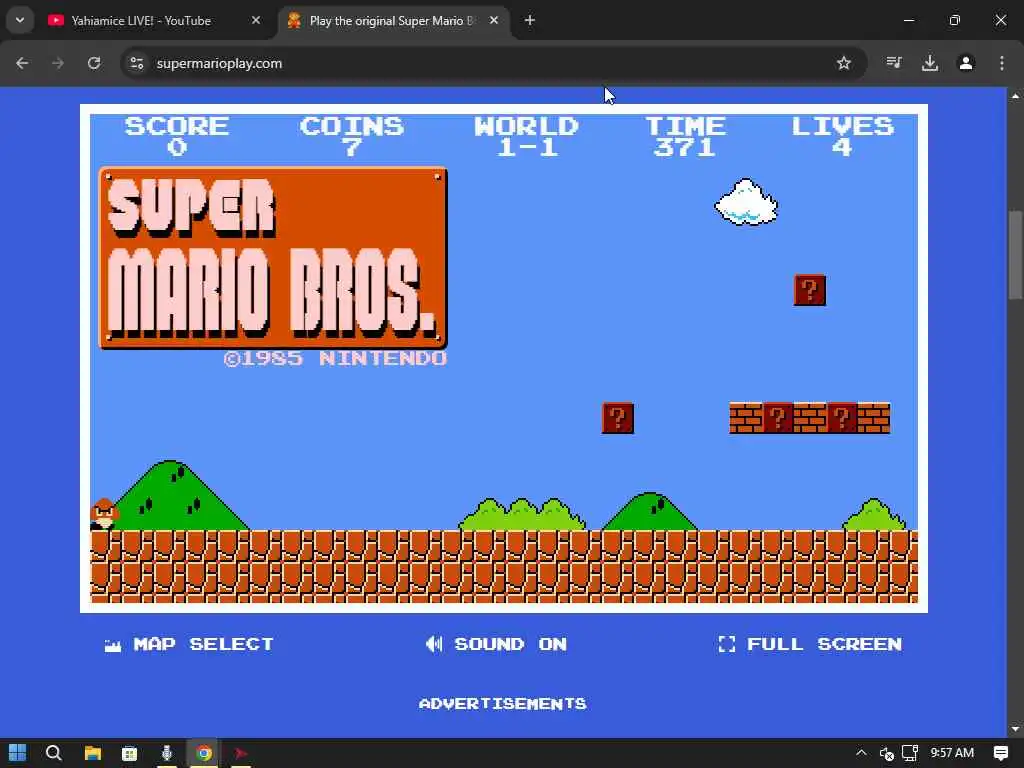Go back to the previous page
The width and height of the screenshot is (1024, 768).
[22, 63]
